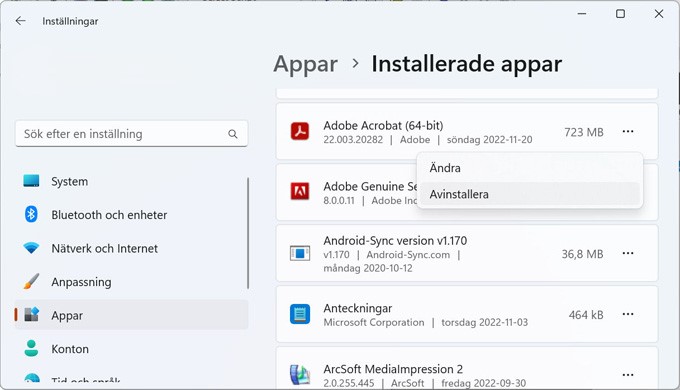This screenshot has width=680, height=390.
Task: Click the 464 kB size value
Action: tap(586, 315)
